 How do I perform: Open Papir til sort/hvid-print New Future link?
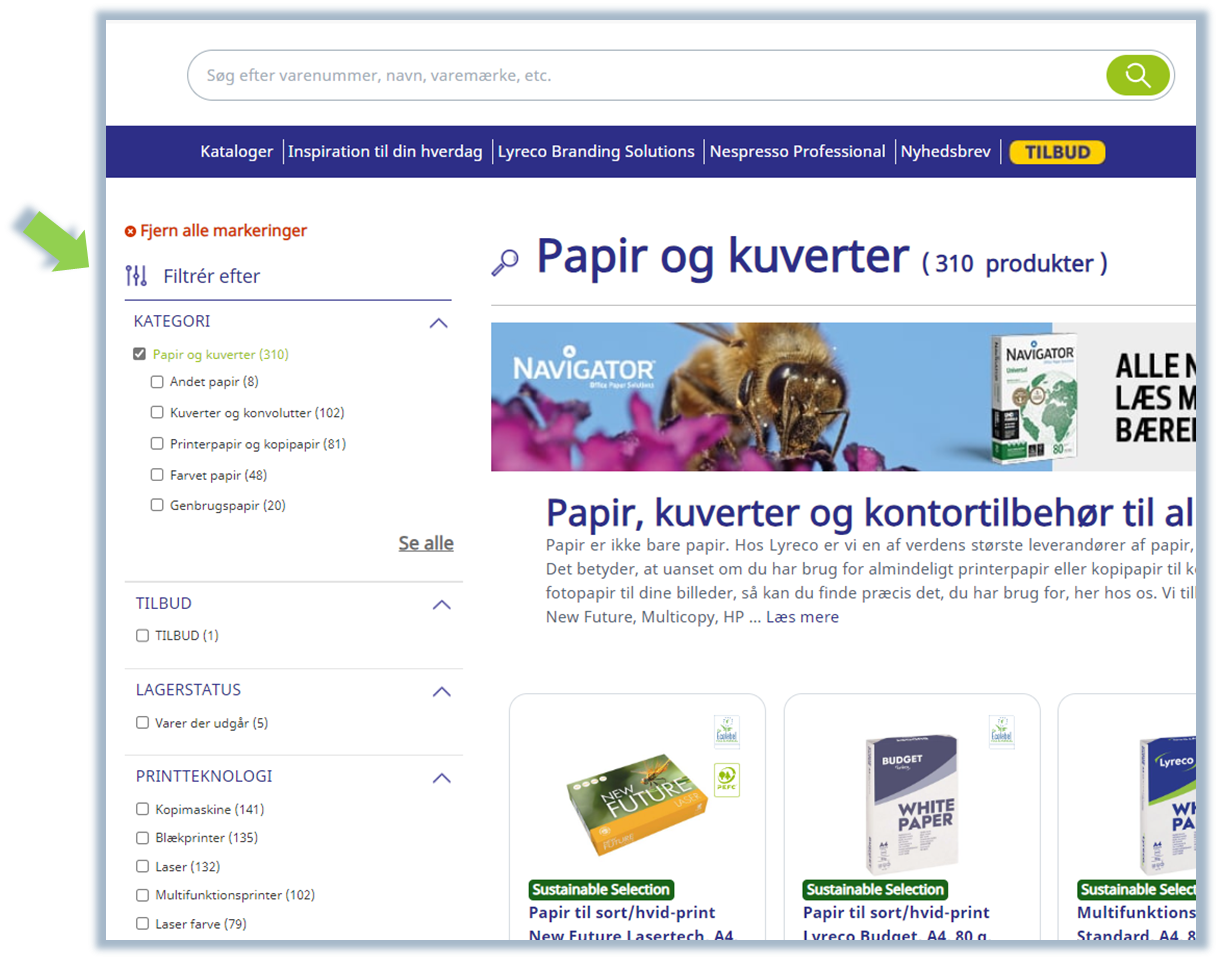click(631, 925)
